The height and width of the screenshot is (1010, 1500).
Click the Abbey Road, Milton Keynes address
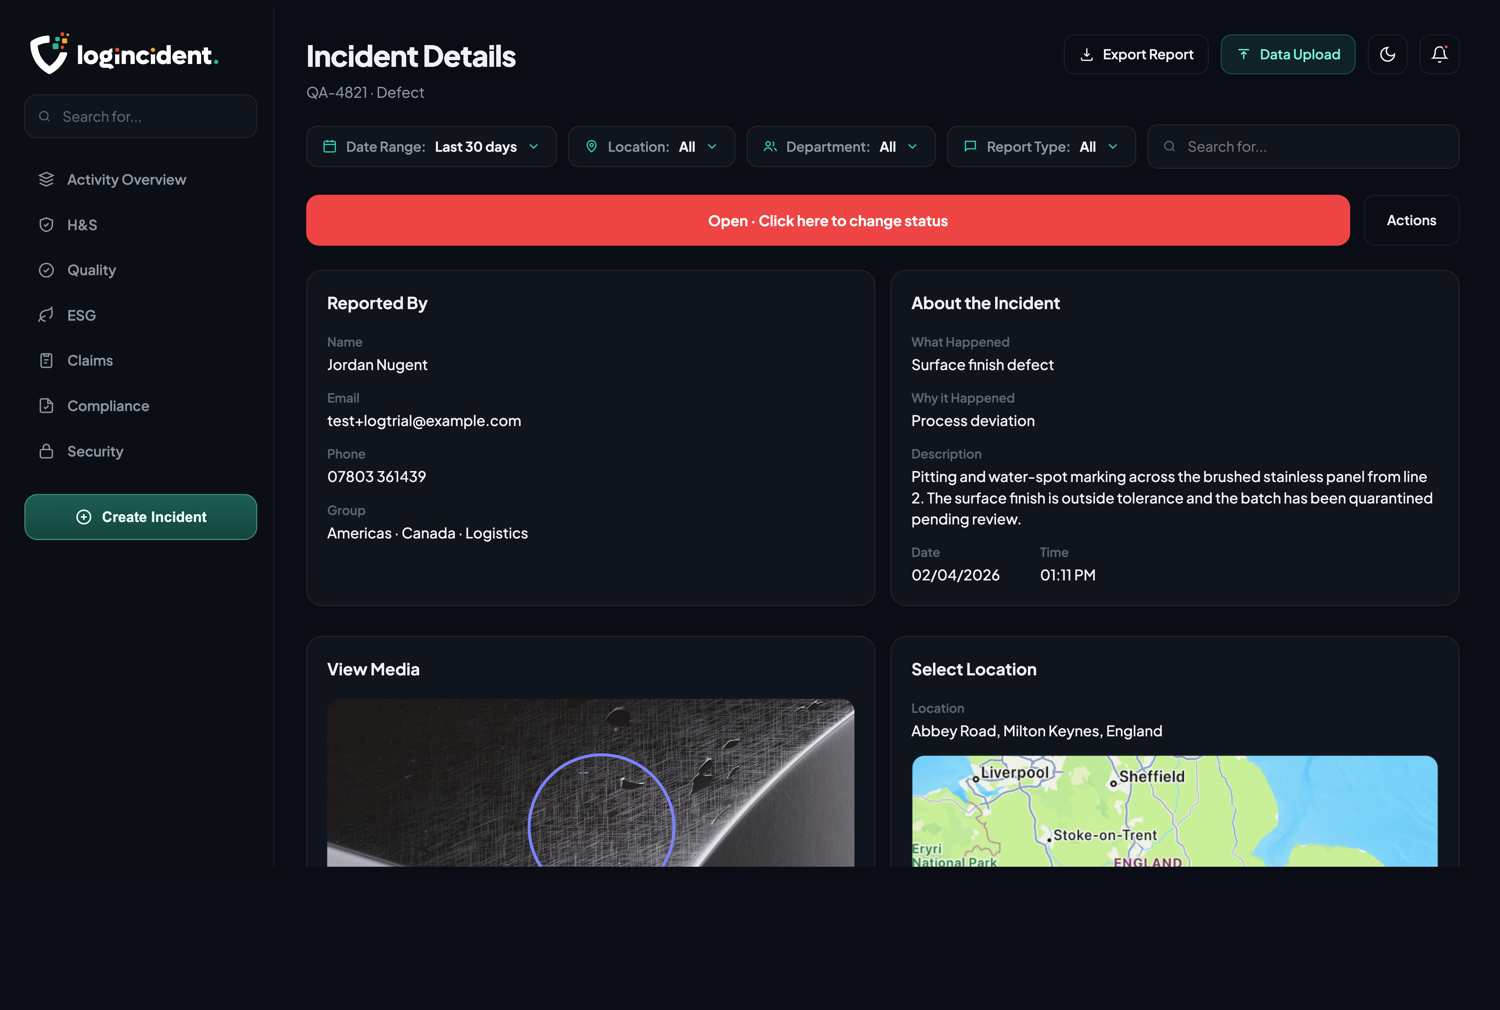pyautogui.click(x=1037, y=731)
